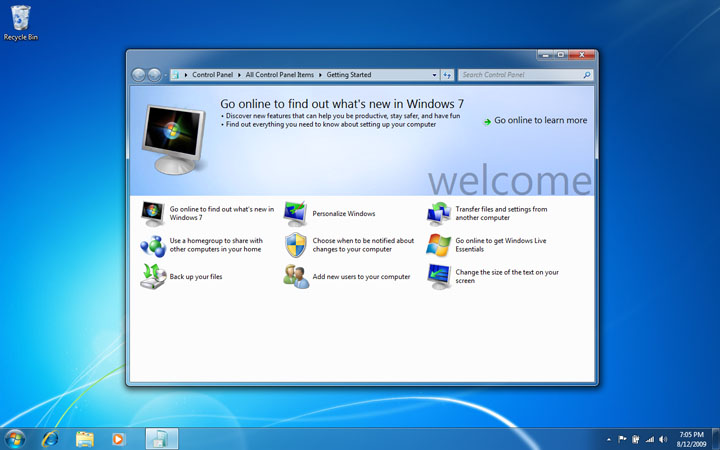This screenshot has height=450, width=720.
Task: Open Back up your files
Action: point(195,276)
